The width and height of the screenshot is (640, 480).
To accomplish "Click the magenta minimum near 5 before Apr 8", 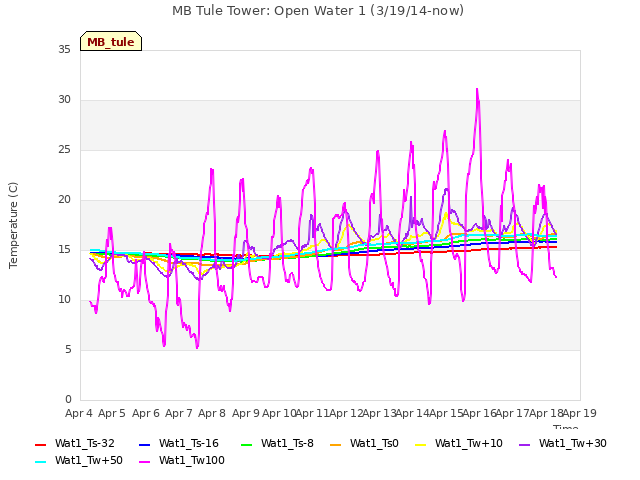I will (198, 347).
